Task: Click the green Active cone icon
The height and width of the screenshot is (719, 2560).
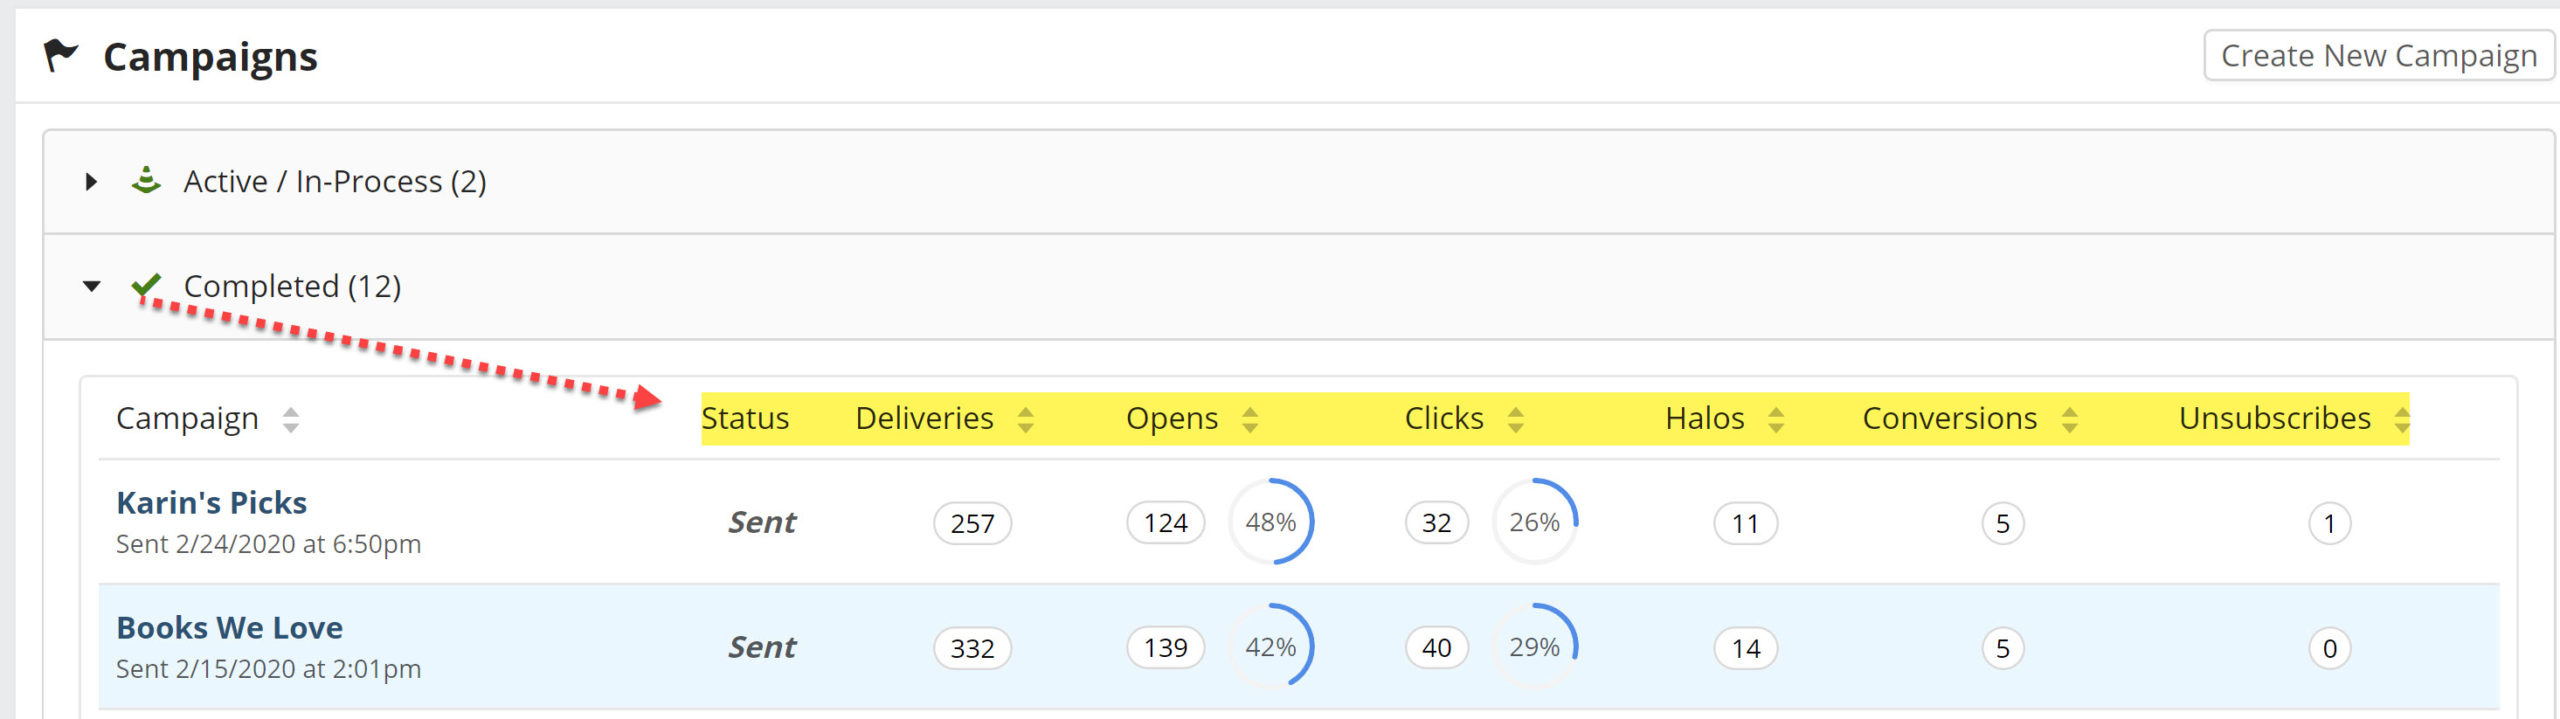Action: 146,181
